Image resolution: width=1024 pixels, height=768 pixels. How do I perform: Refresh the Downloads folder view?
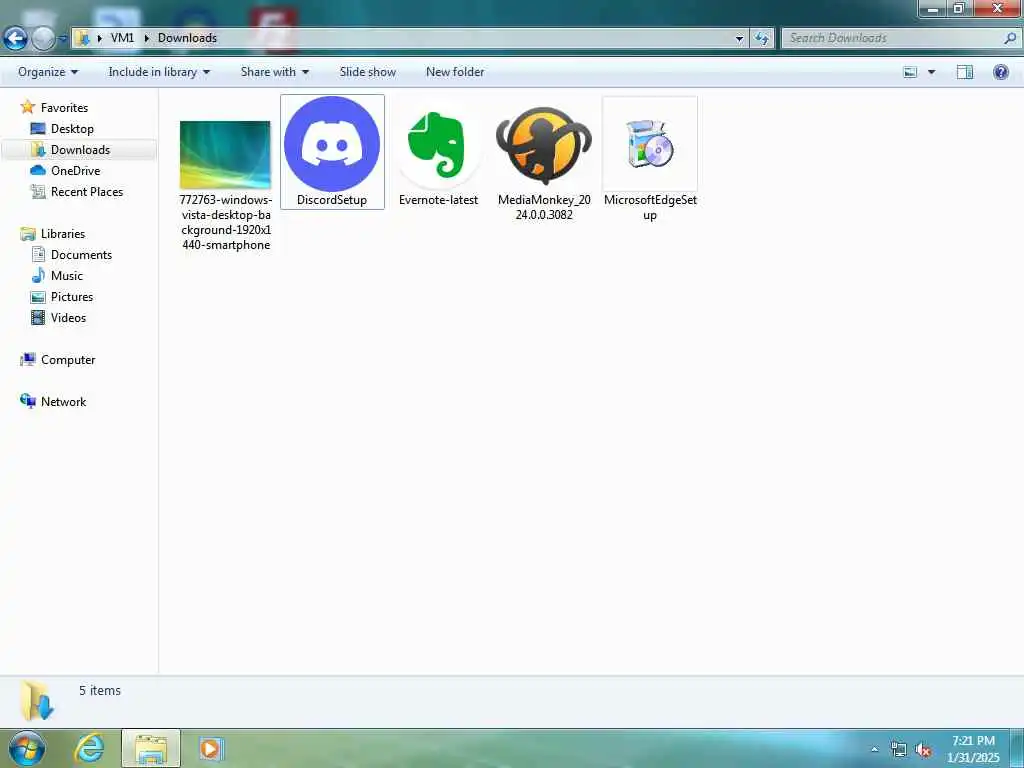[762, 39]
